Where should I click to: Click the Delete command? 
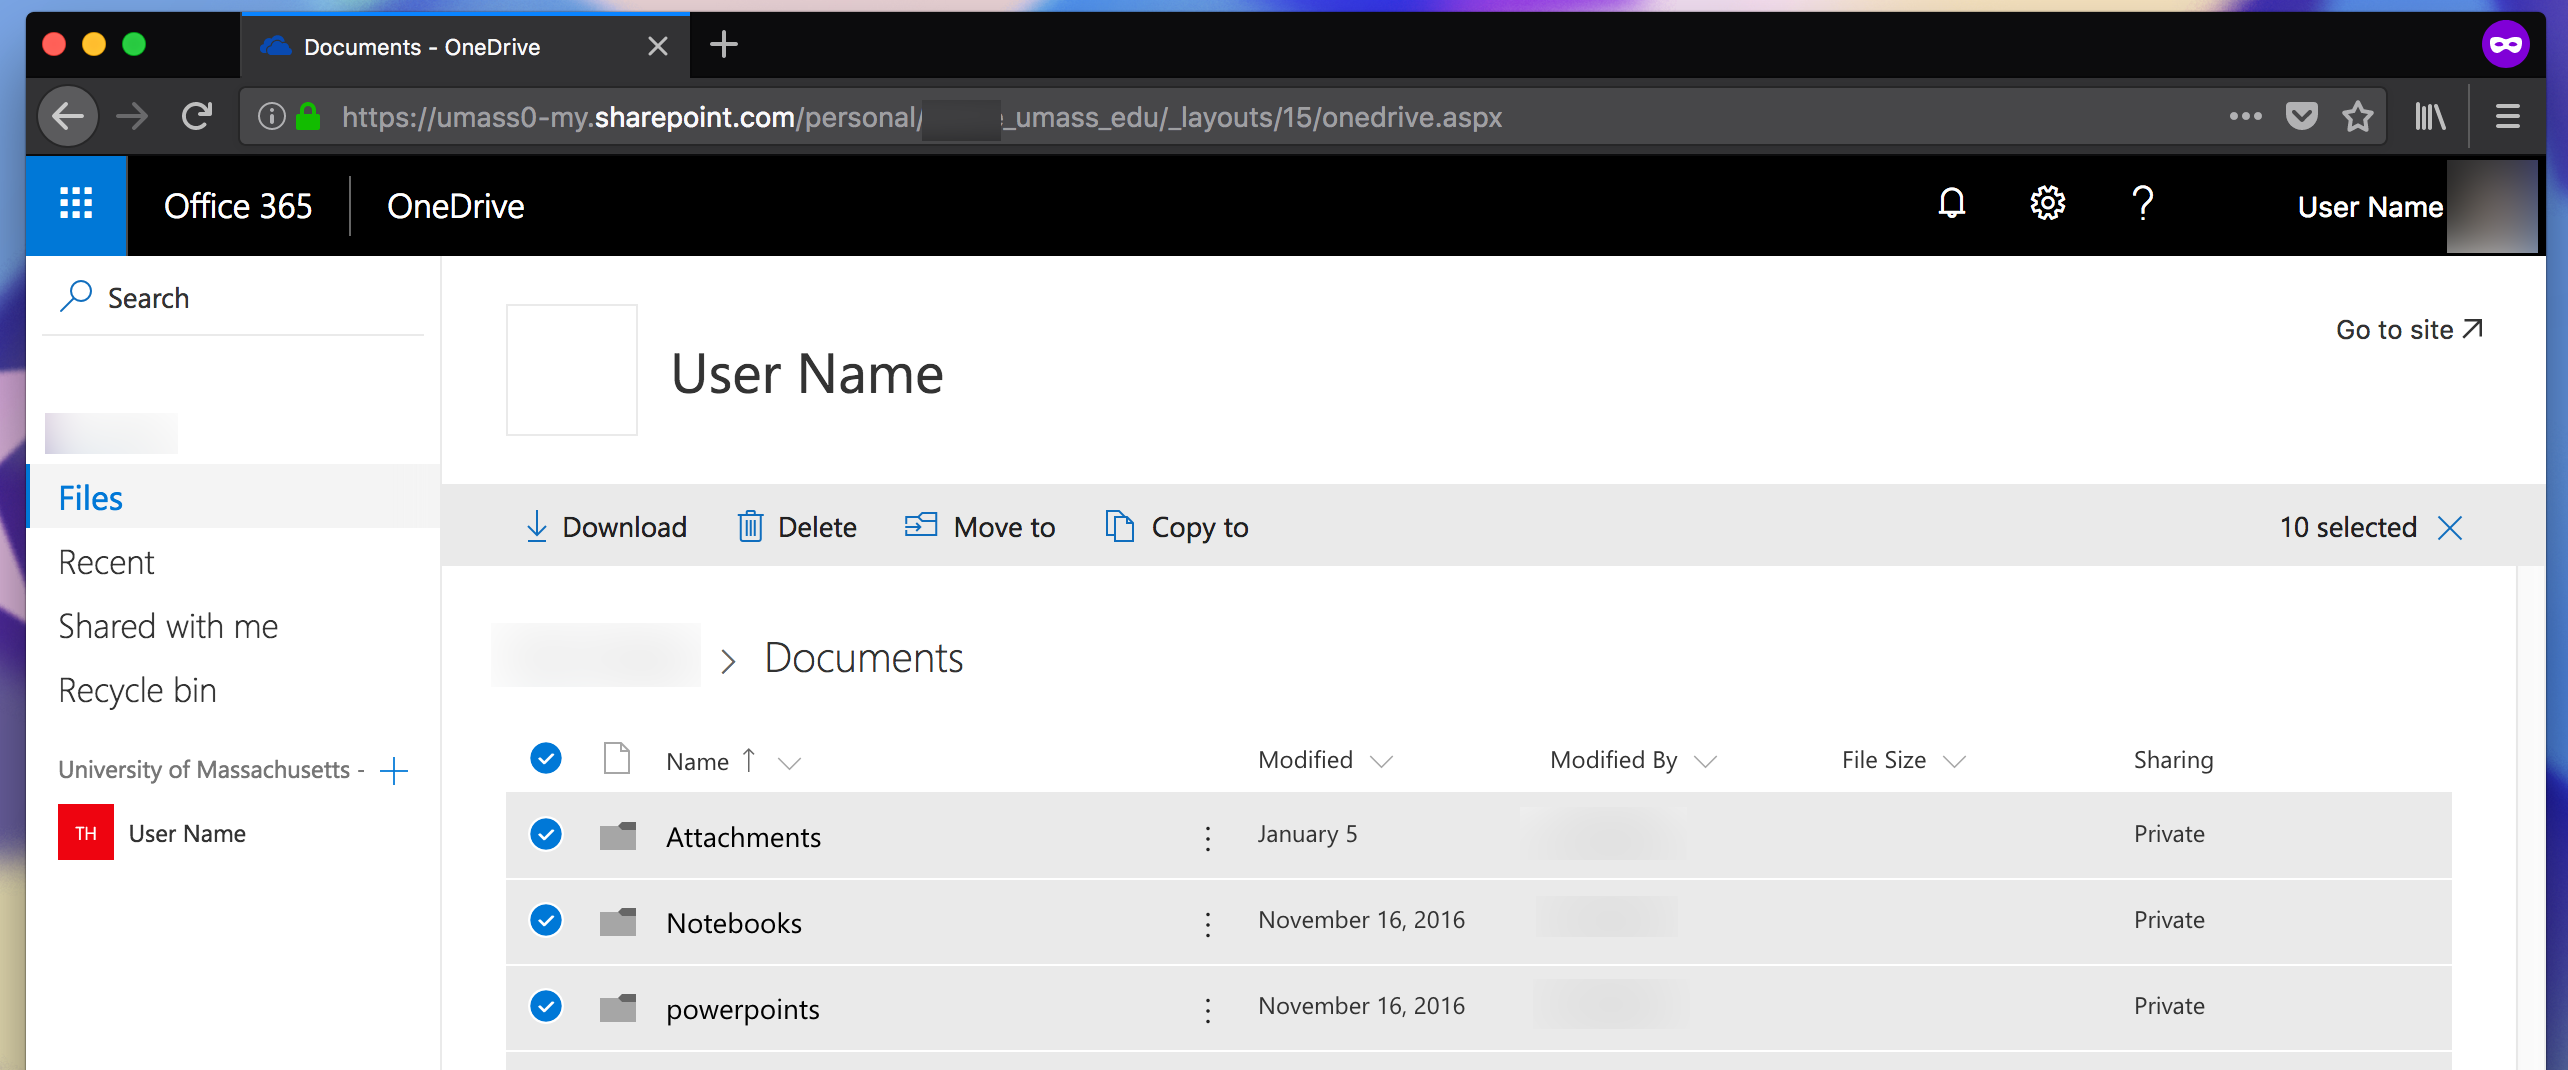pyautogui.click(x=797, y=527)
